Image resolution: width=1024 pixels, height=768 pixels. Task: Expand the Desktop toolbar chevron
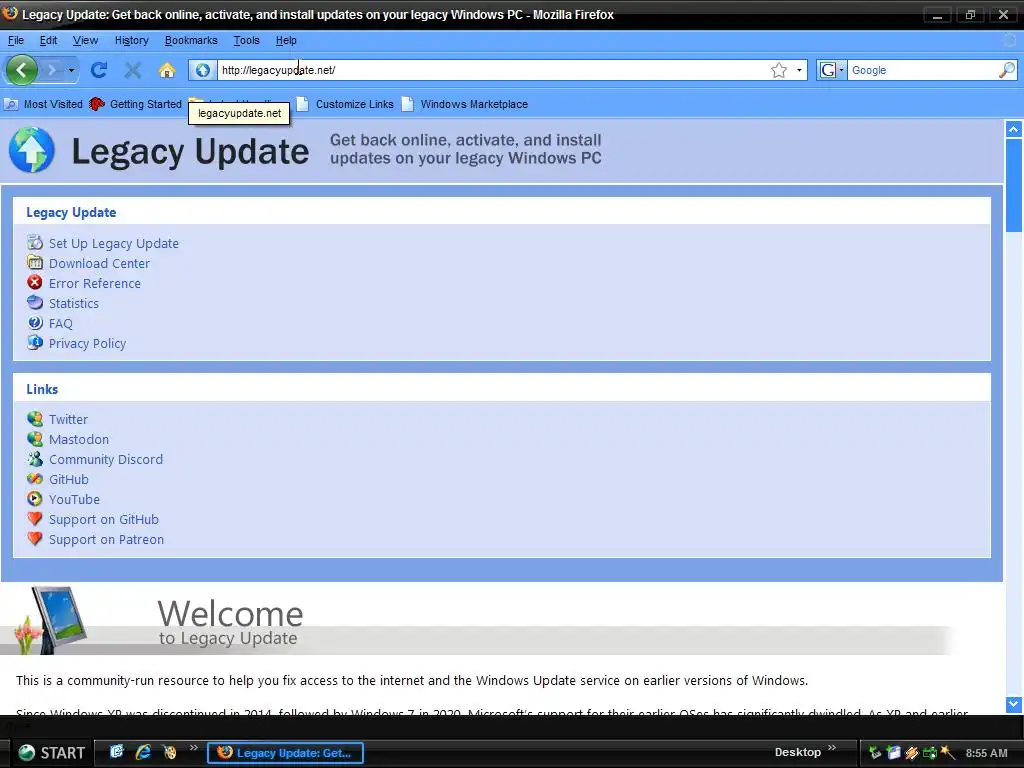832,748
